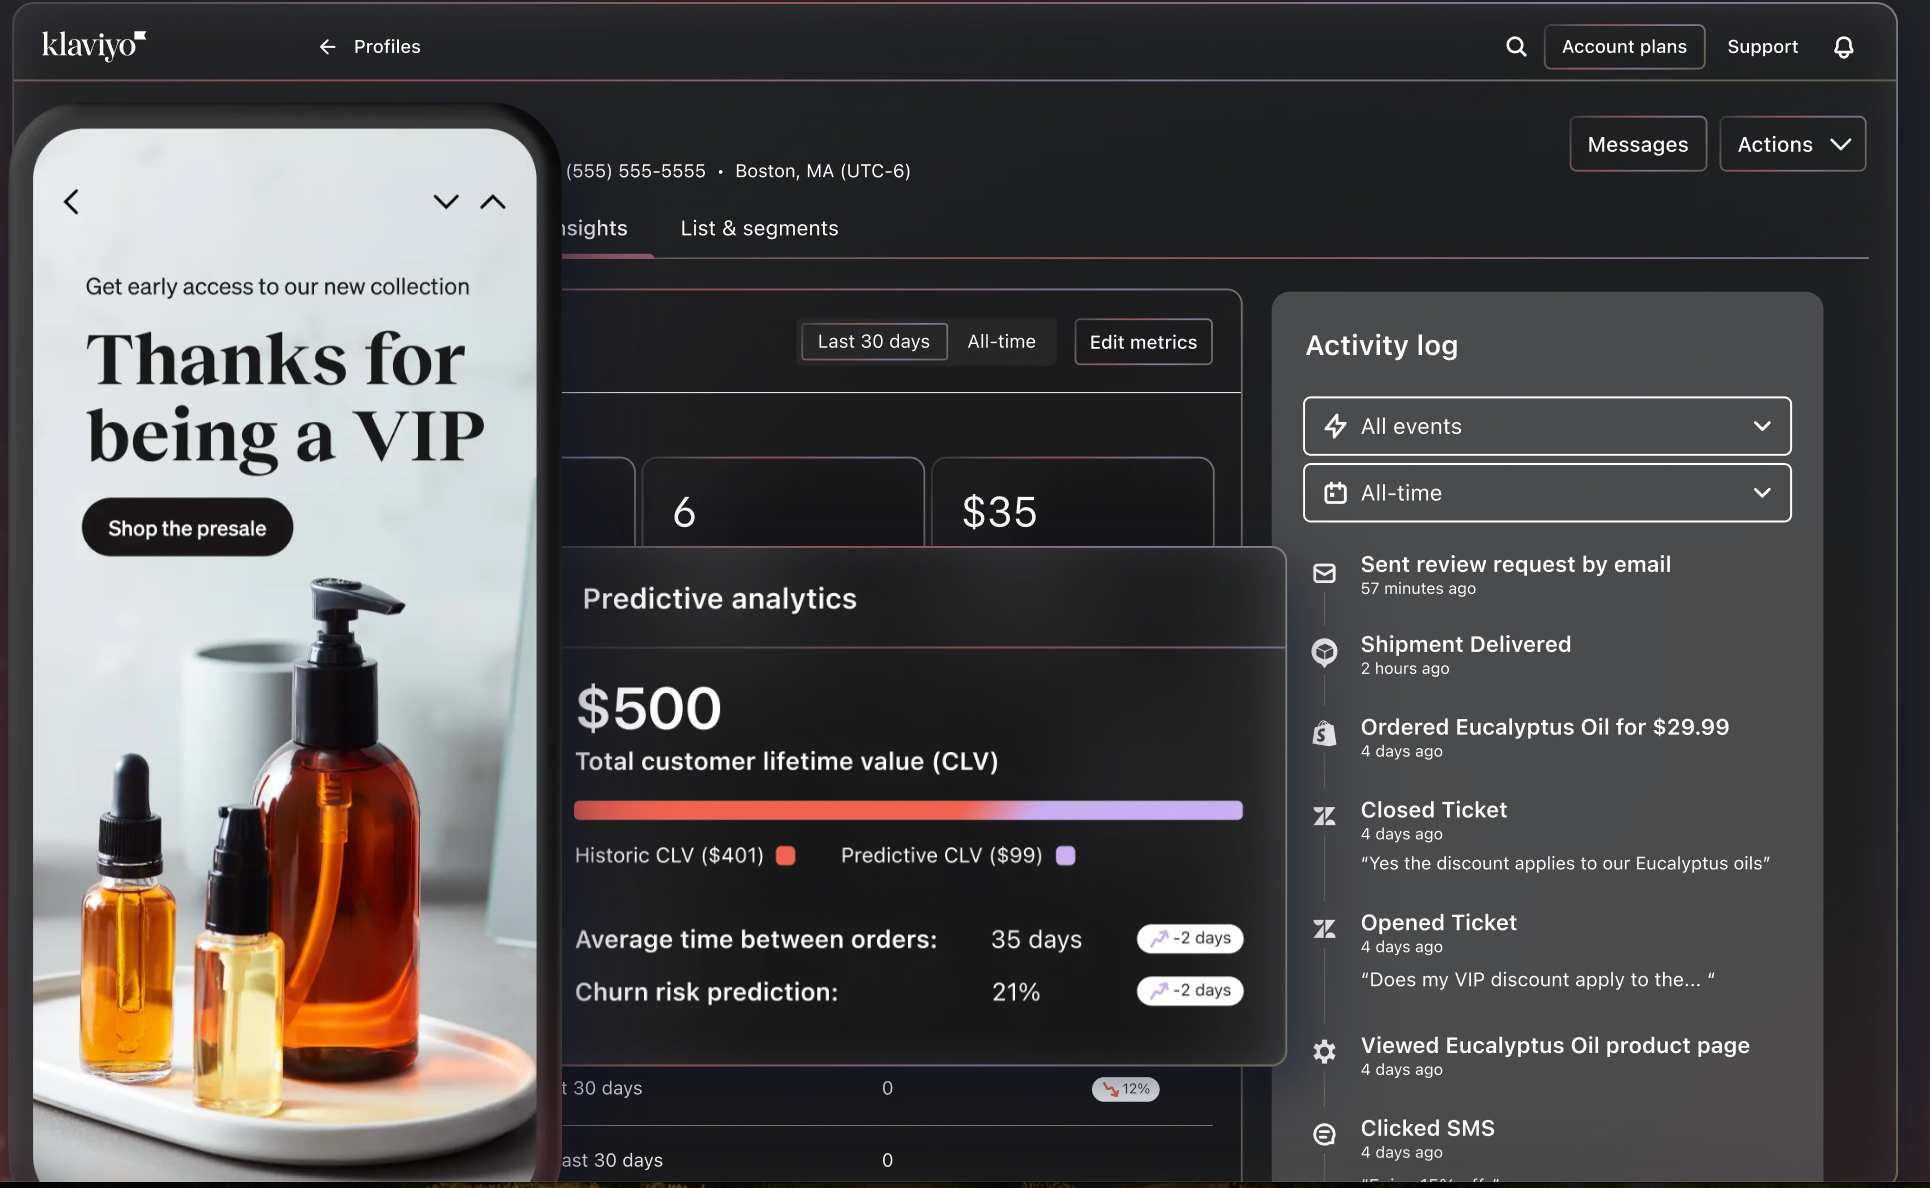
Task: Click the Shipment Delivered package icon
Action: click(x=1324, y=652)
